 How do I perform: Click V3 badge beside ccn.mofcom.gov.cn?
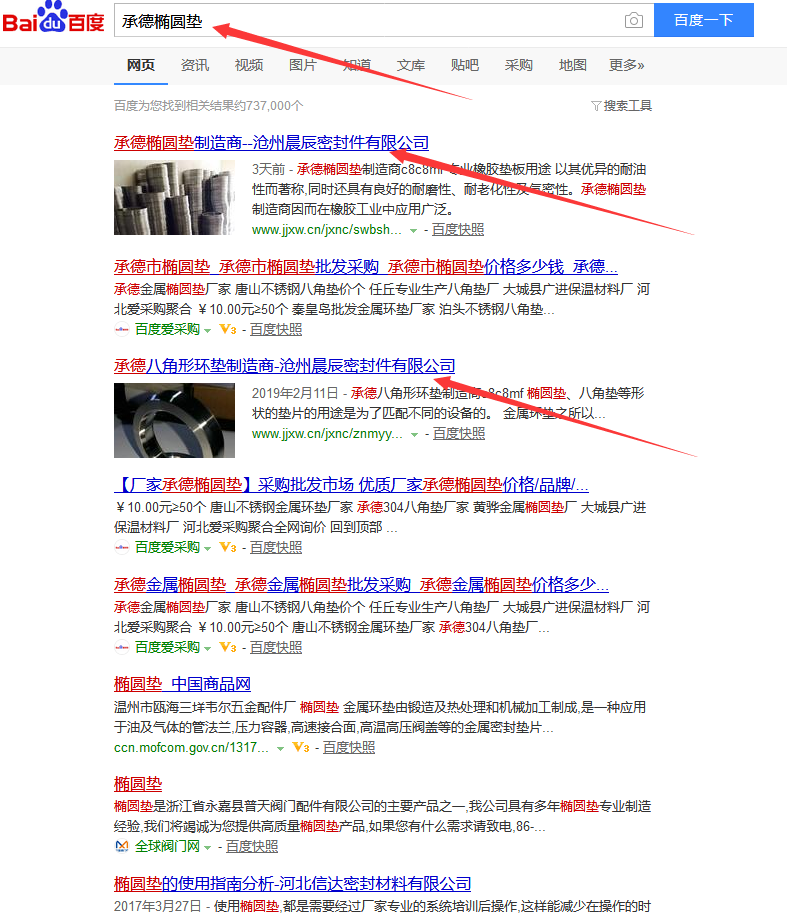[301, 747]
